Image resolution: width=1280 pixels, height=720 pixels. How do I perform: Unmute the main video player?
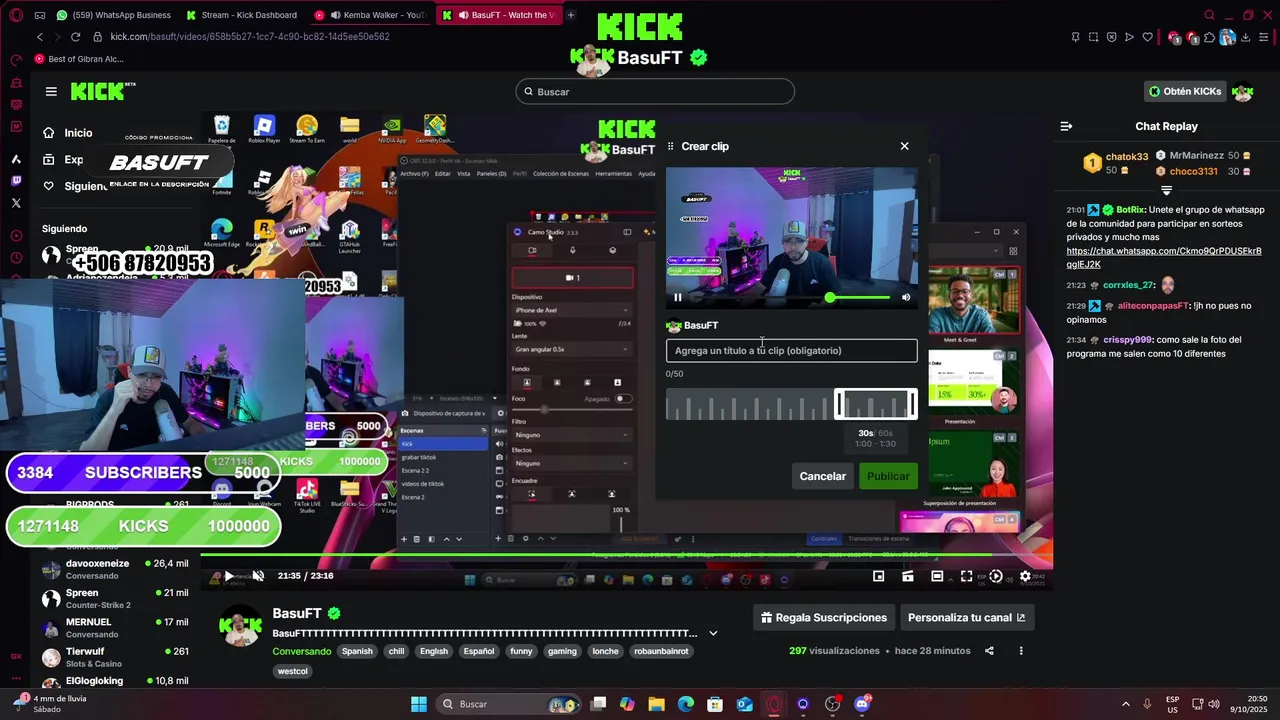258,576
